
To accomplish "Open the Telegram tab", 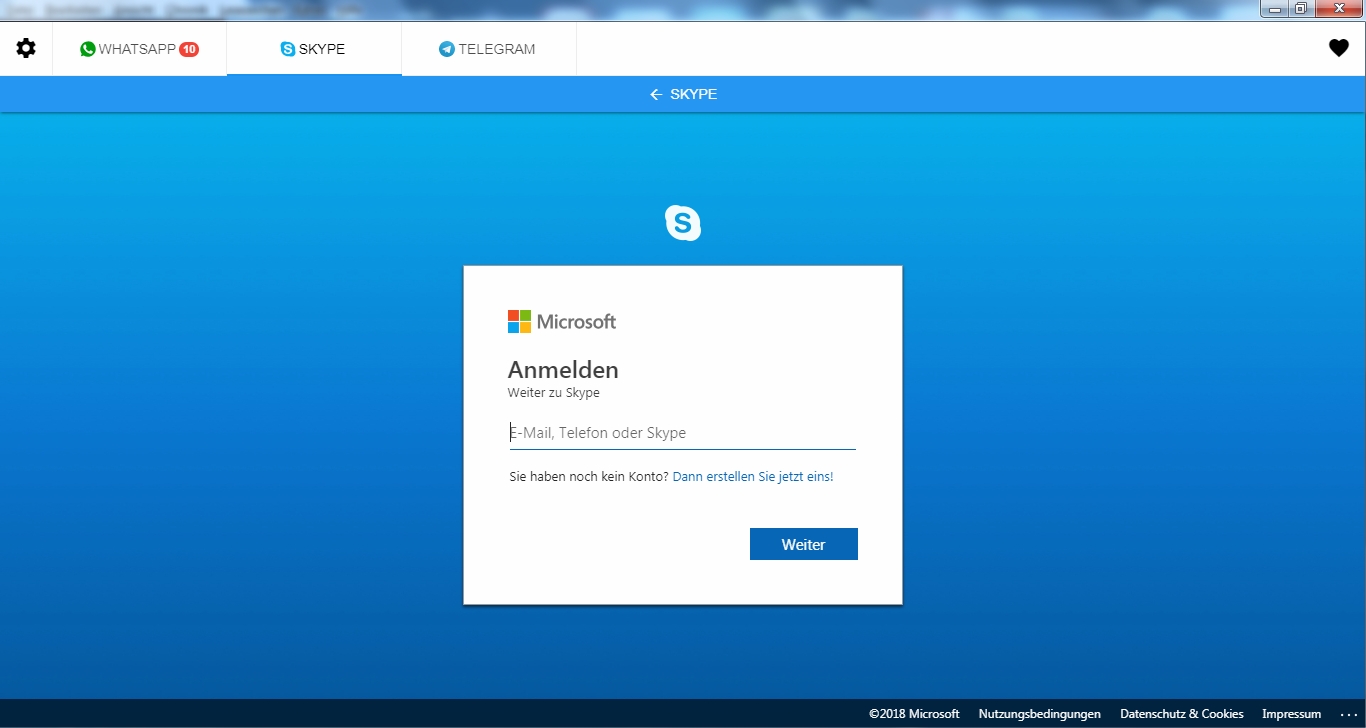I will (x=487, y=49).
